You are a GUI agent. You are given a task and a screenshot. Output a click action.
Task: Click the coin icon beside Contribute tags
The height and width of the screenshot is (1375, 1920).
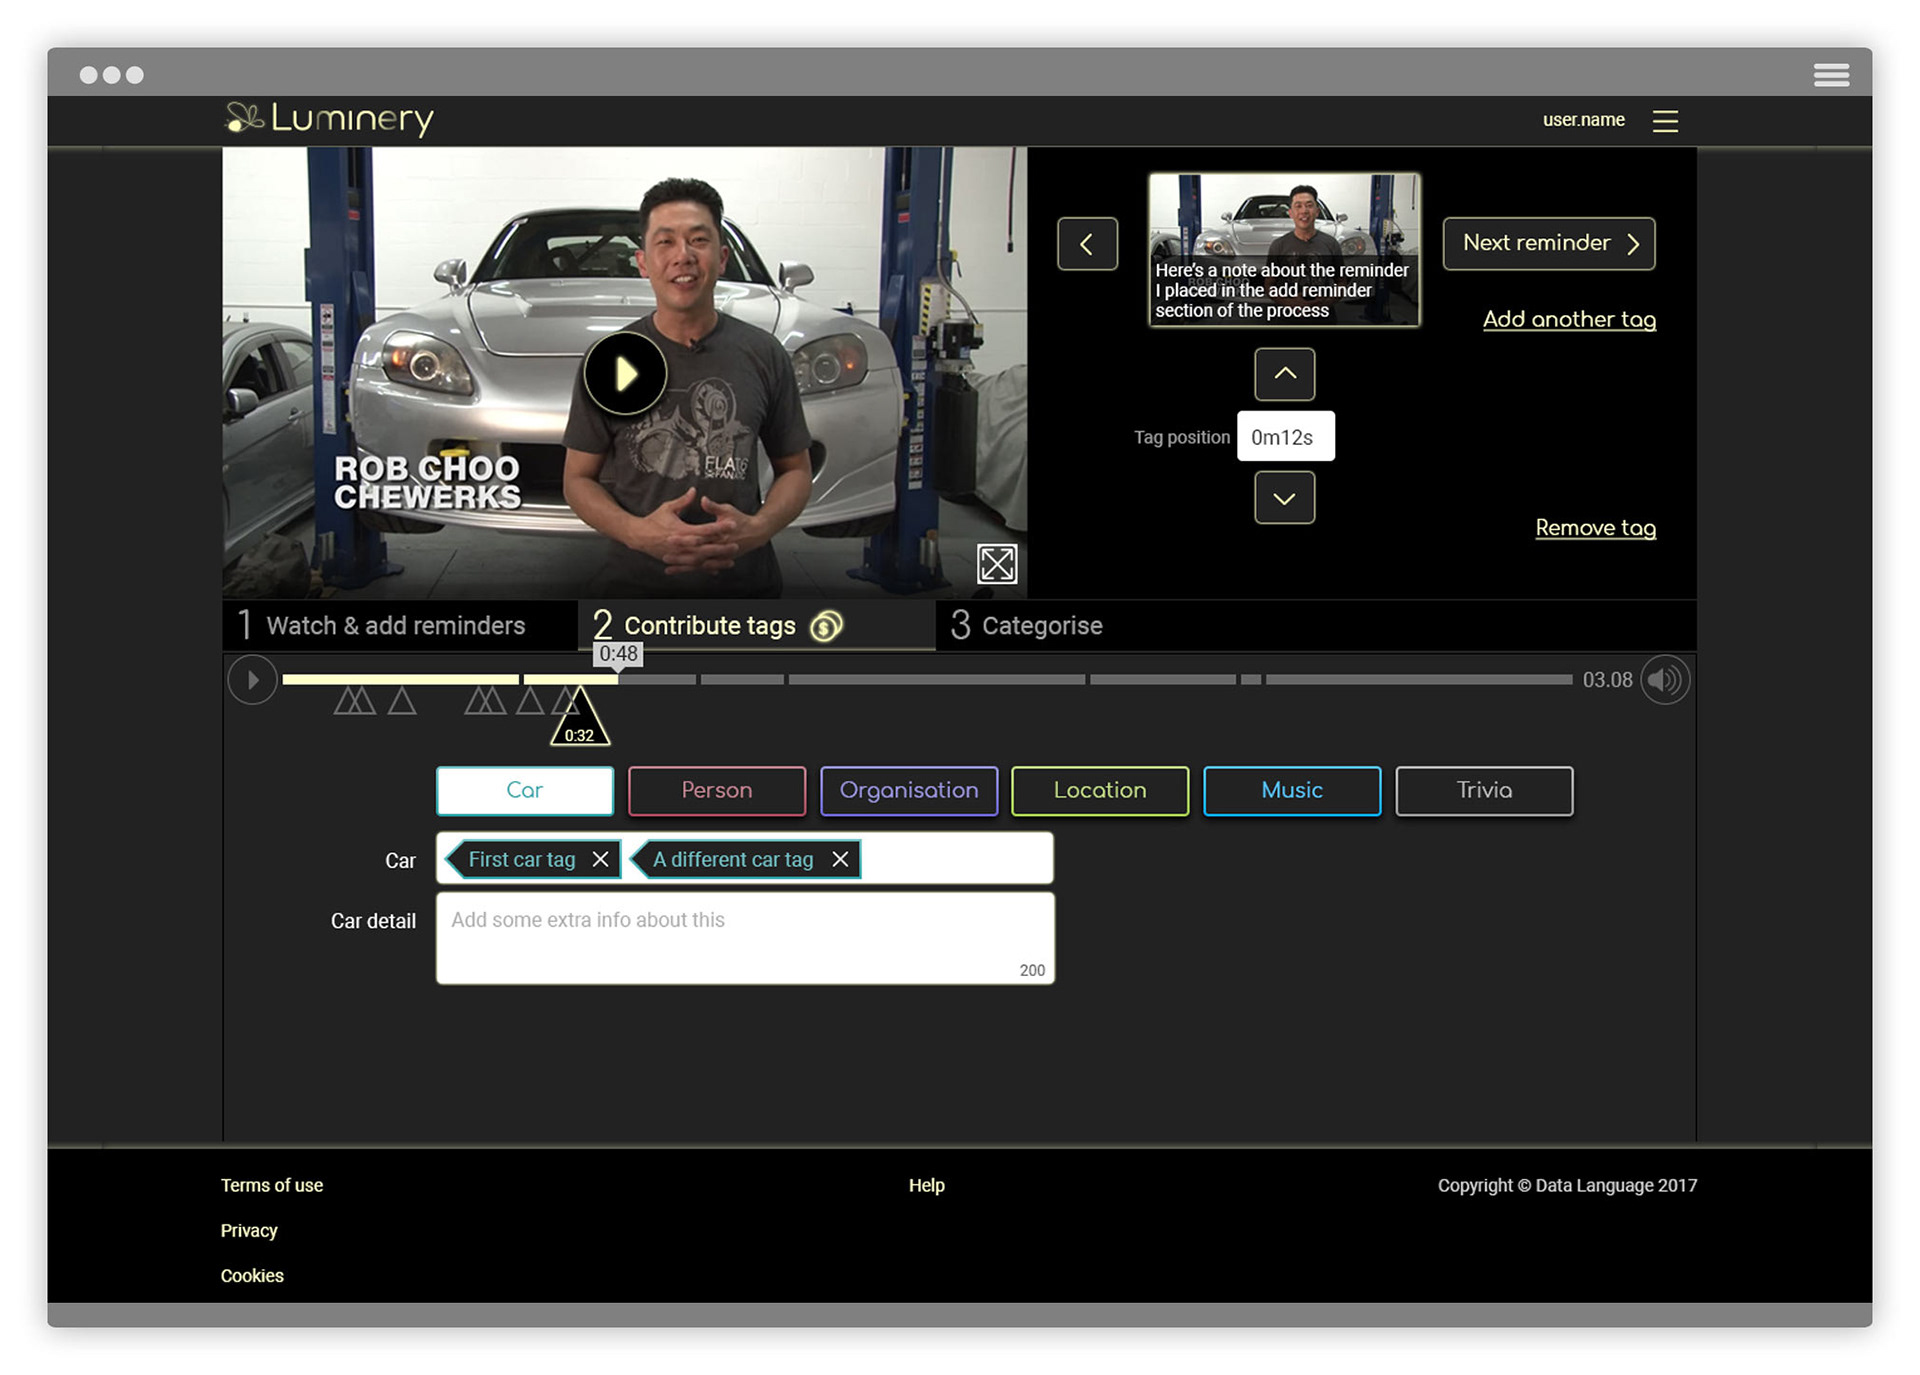click(826, 626)
